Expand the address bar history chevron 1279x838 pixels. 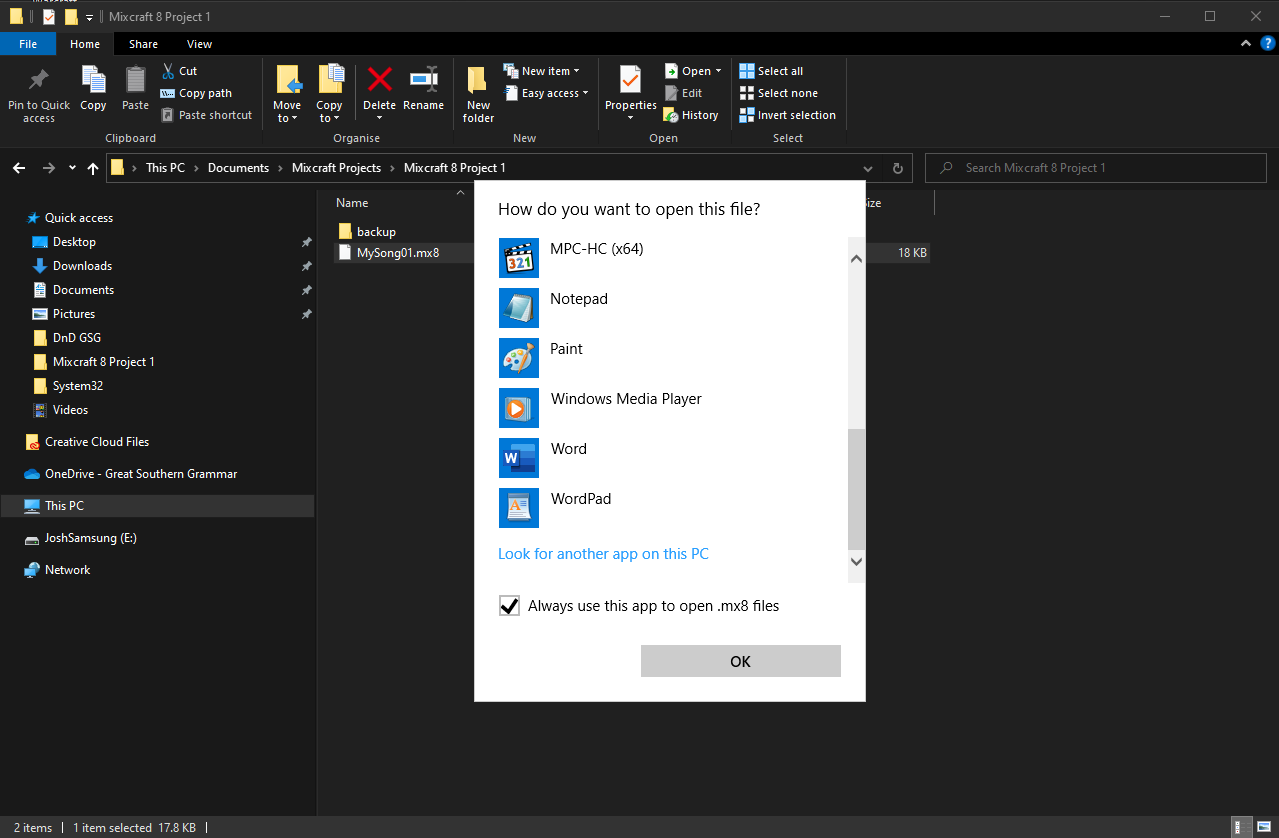[x=867, y=168]
